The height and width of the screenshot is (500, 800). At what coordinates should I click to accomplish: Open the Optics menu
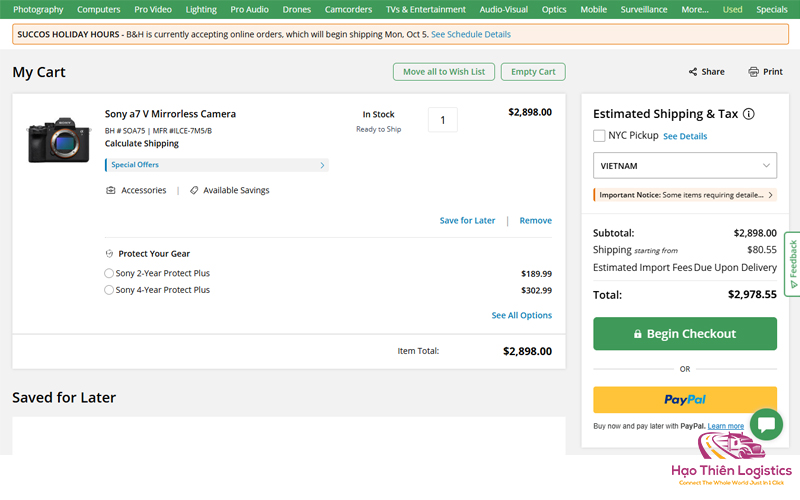(554, 9)
